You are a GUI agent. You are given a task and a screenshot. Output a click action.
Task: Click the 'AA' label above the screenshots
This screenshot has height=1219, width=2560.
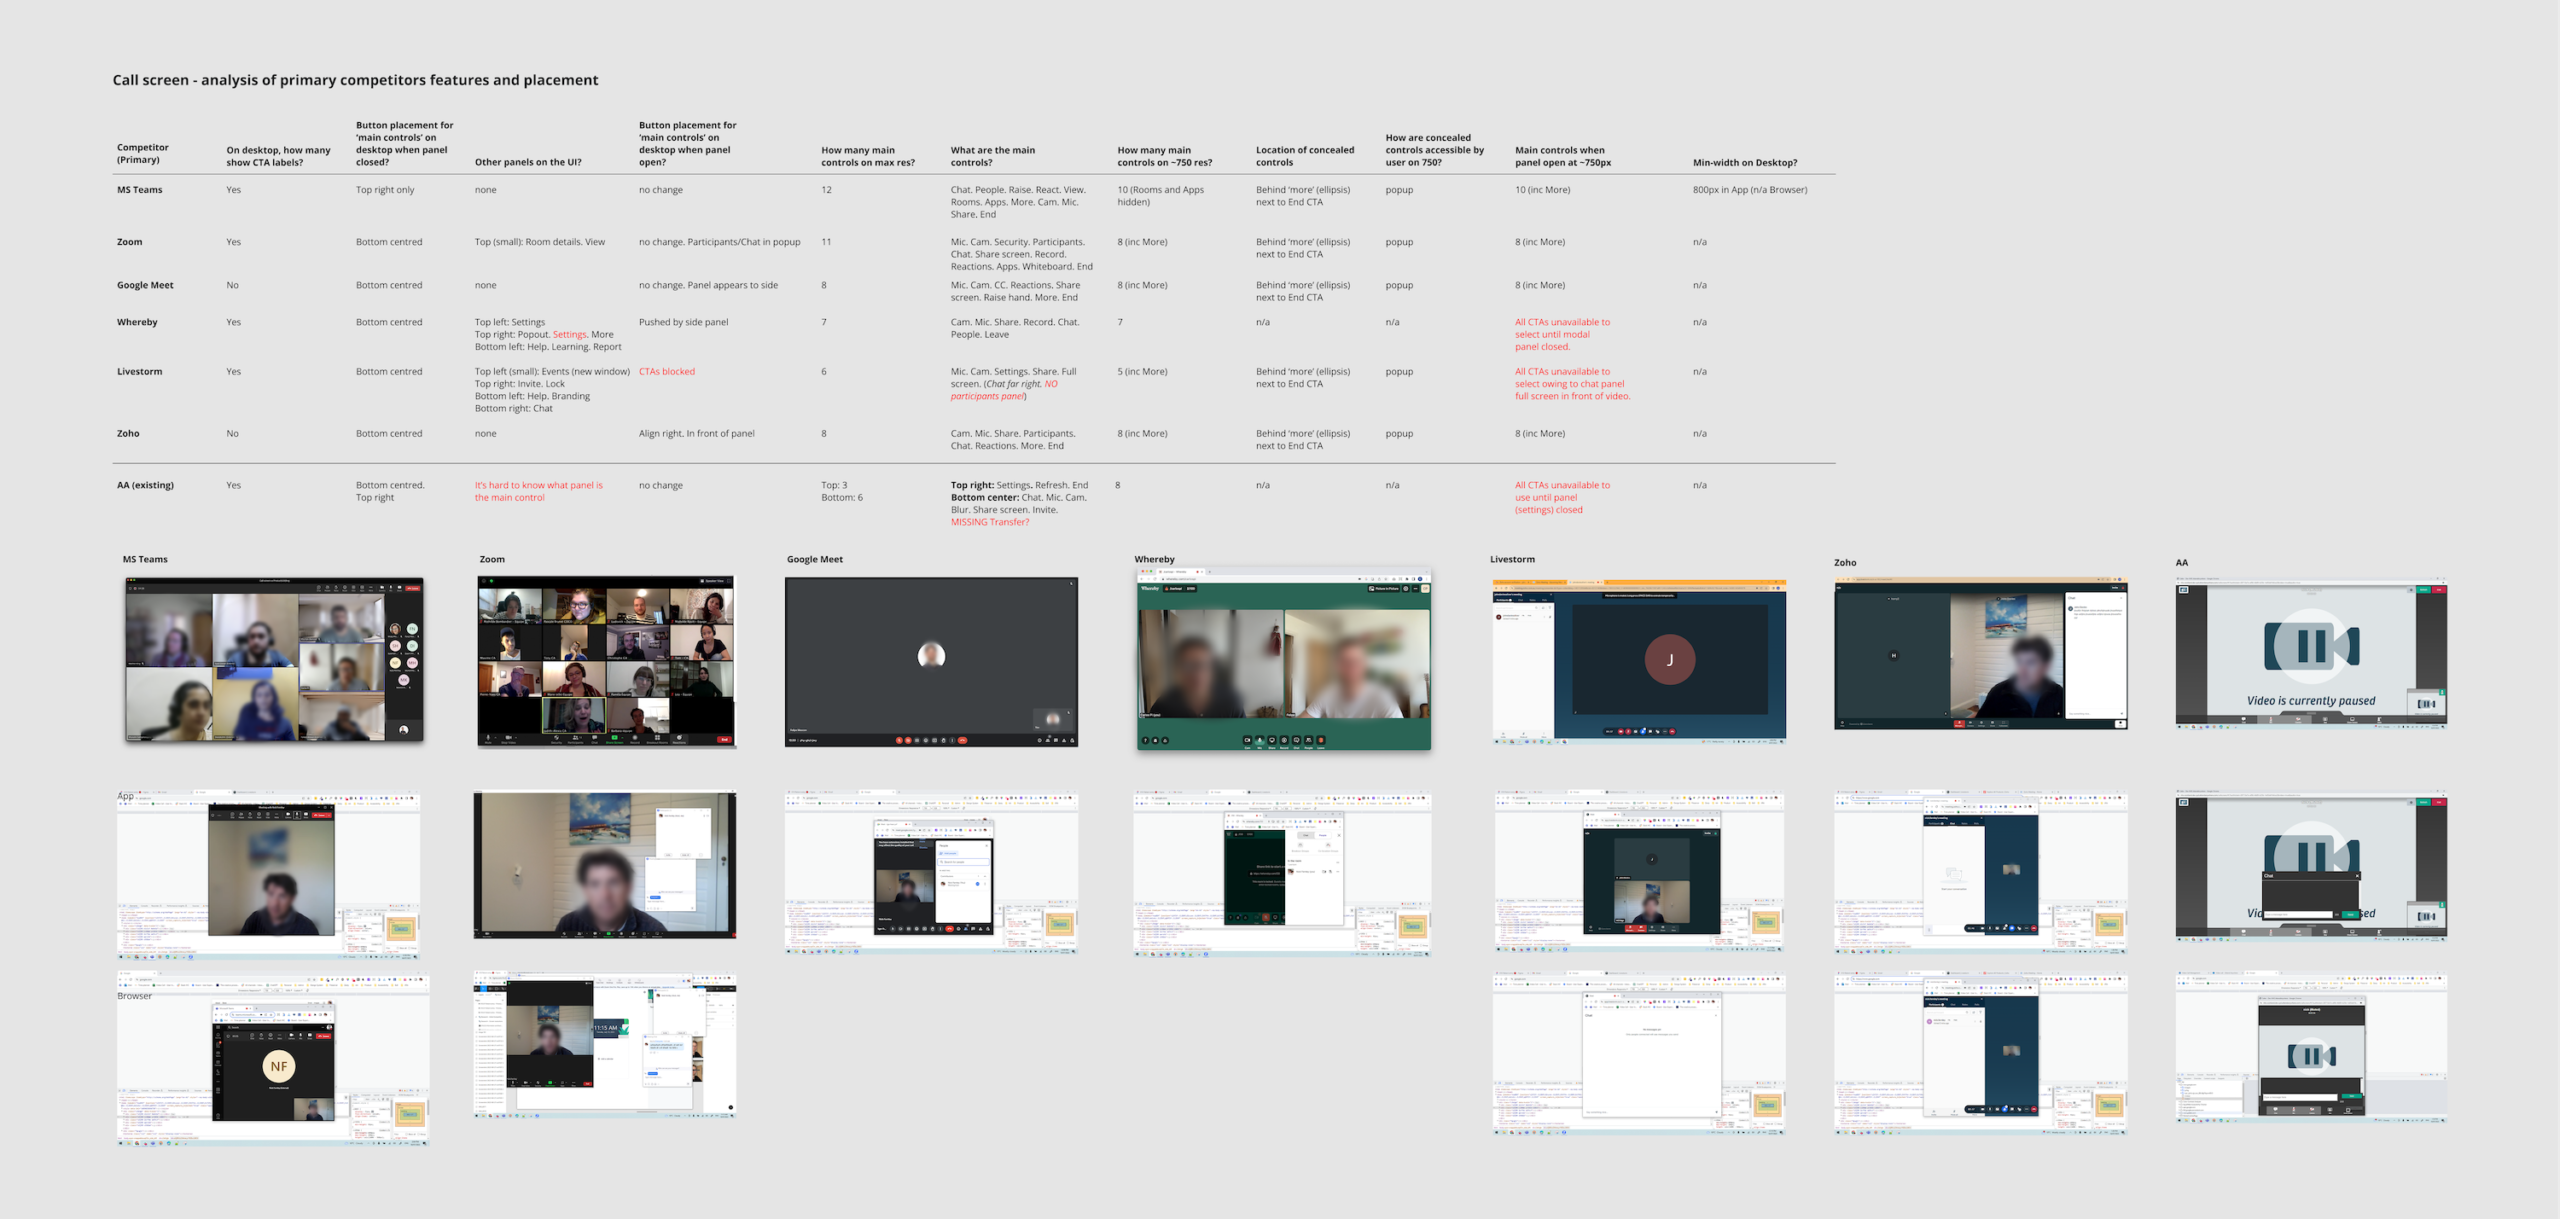tap(2182, 562)
